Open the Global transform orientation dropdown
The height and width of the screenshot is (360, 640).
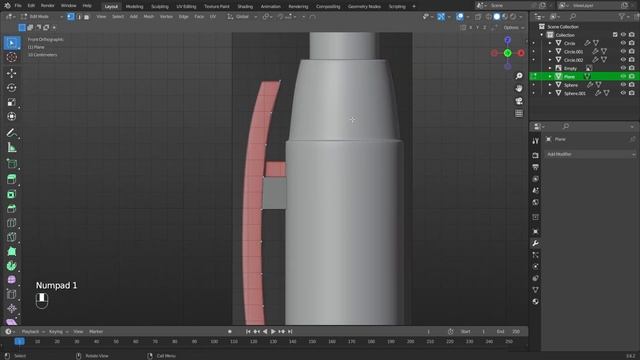click(242, 17)
